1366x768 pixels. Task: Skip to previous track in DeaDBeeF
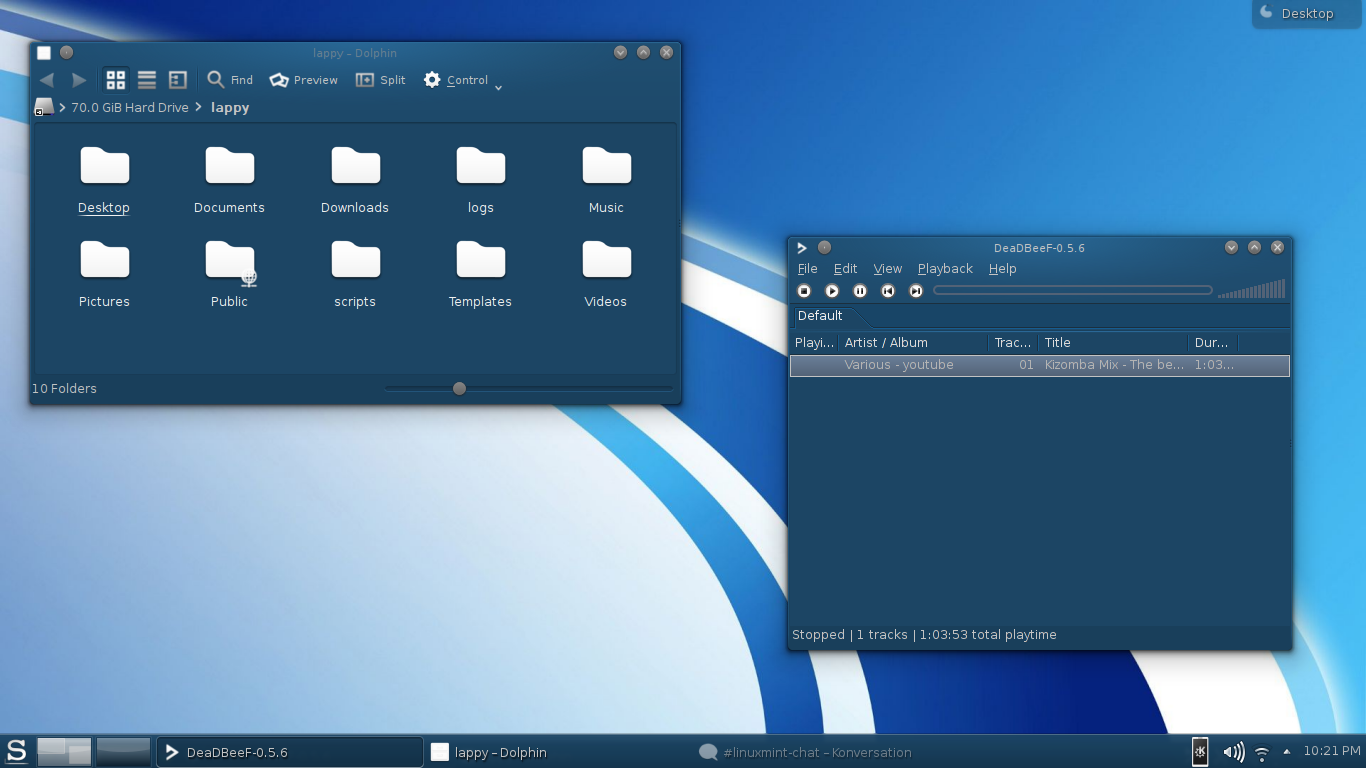(888, 291)
